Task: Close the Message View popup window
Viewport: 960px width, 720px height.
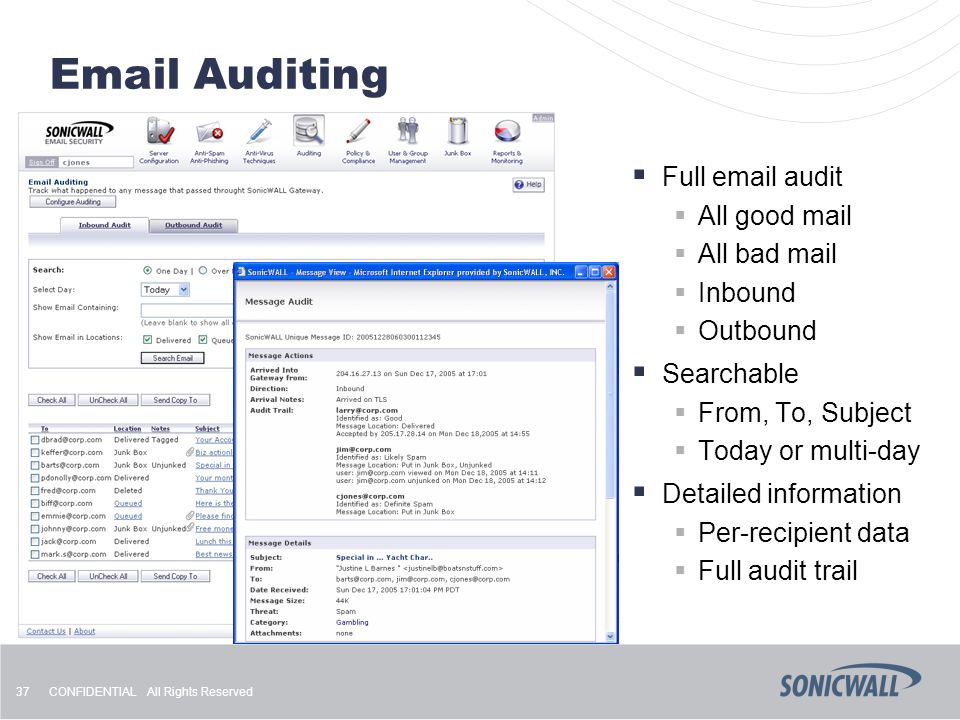Action: (x=609, y=272)
